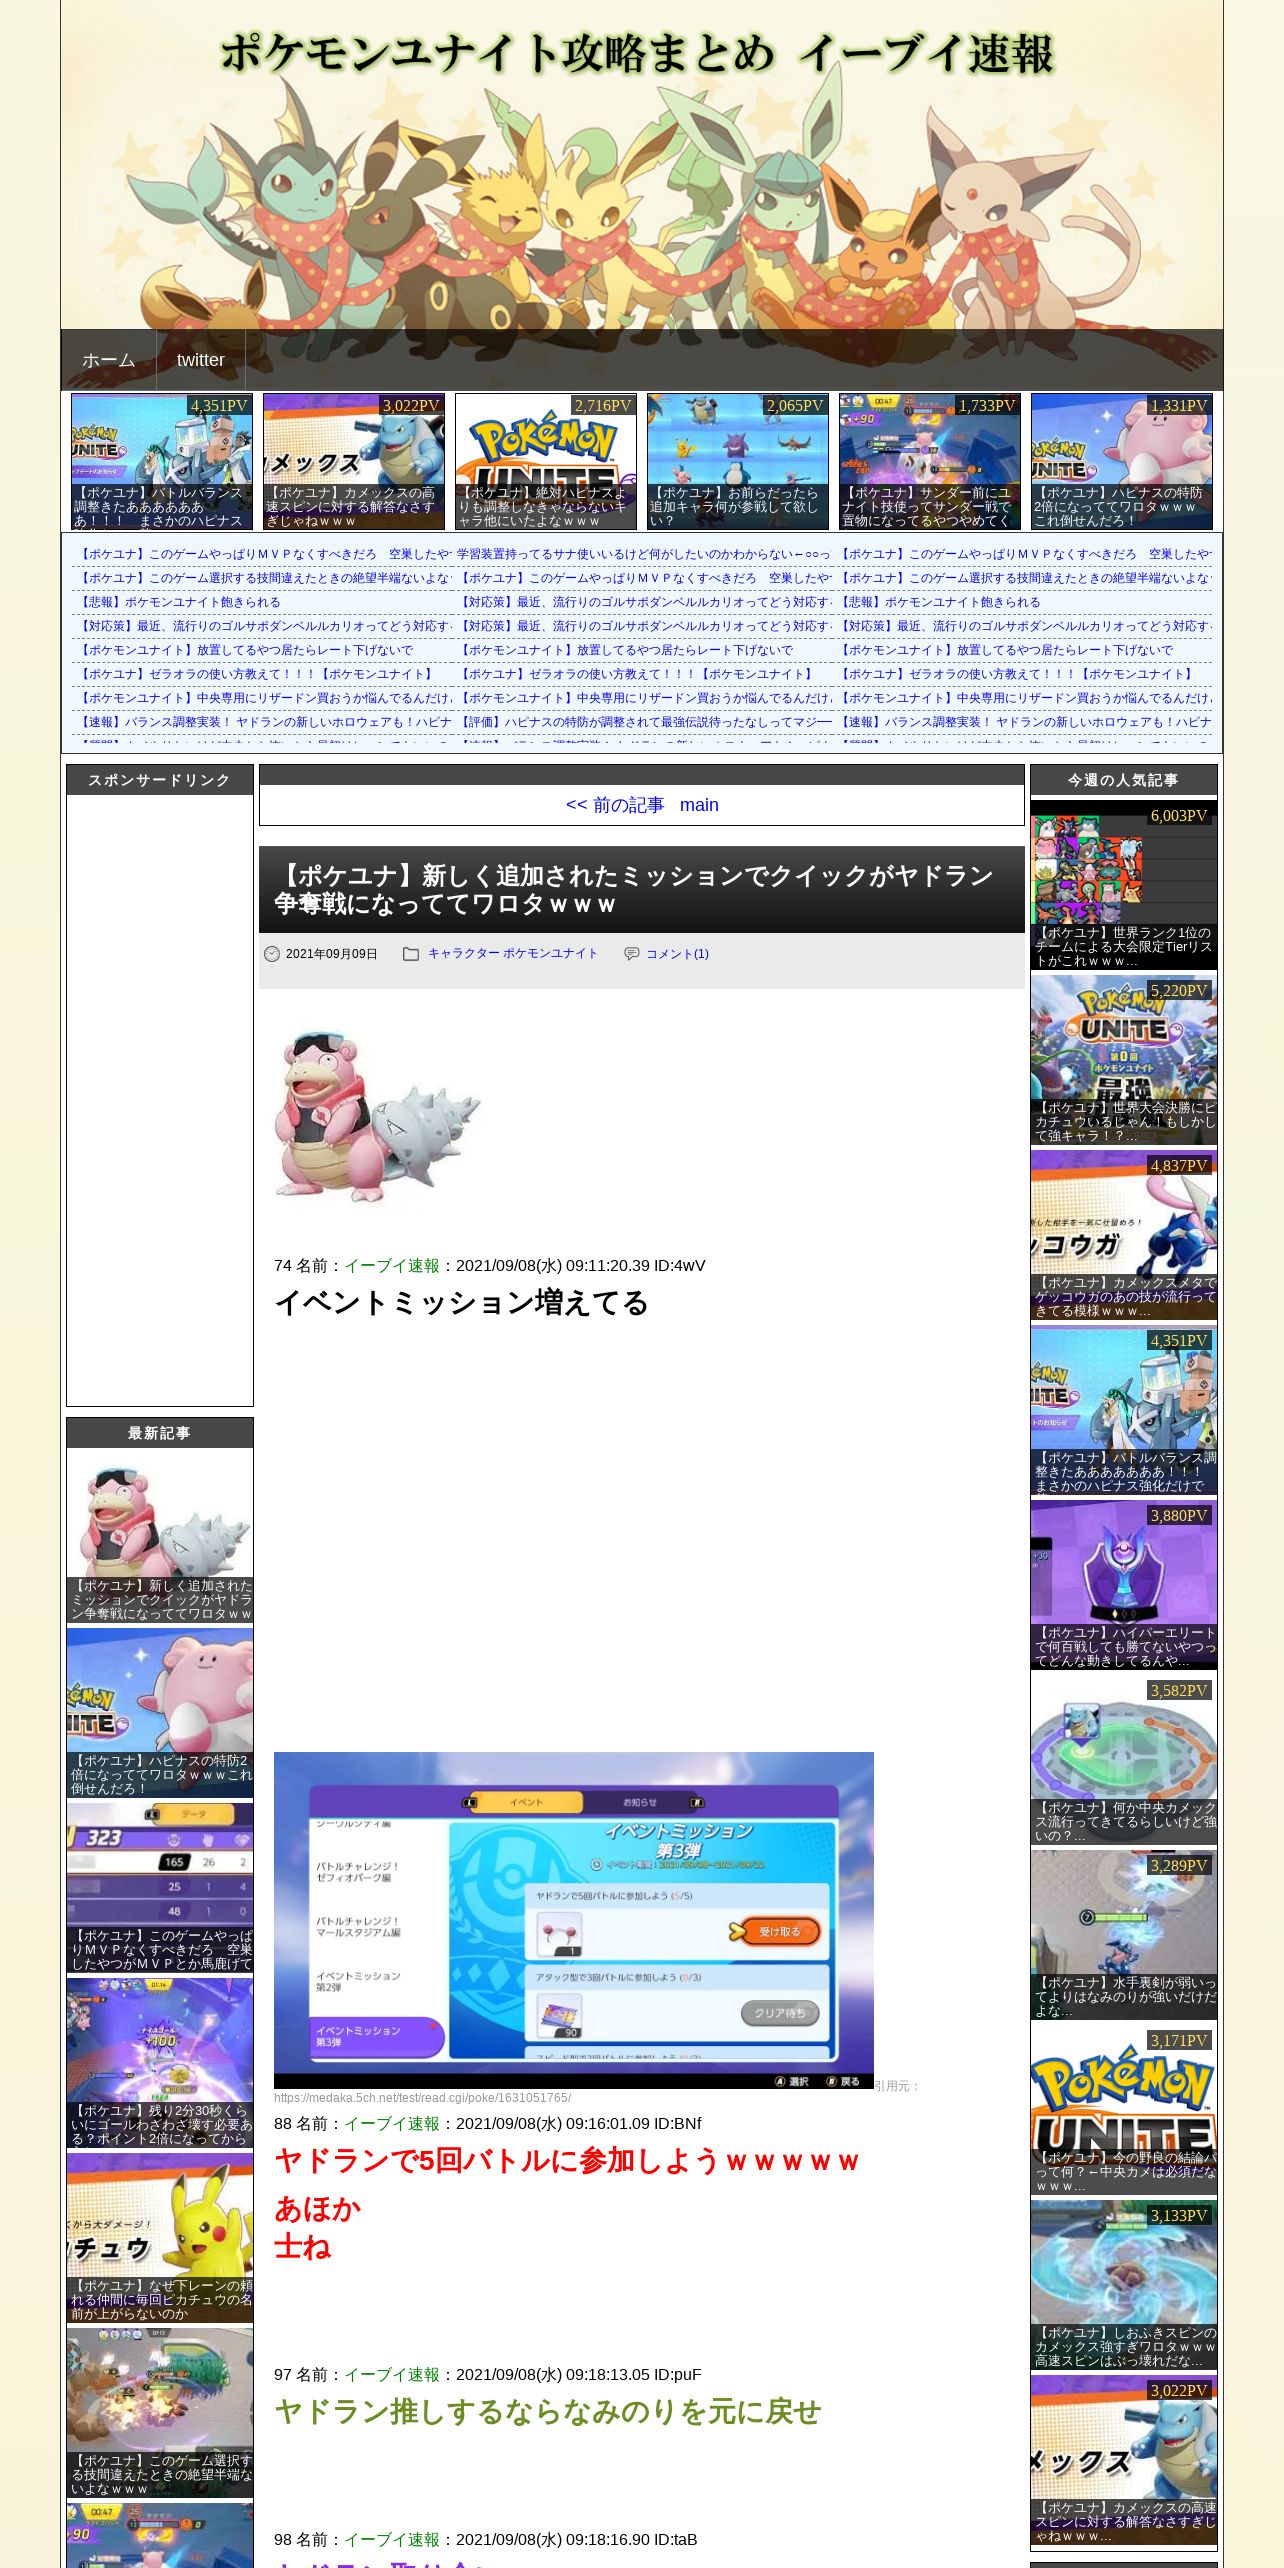
Task: Open the 1,733PV サンダー thumbnail
Action: (930, 461)
